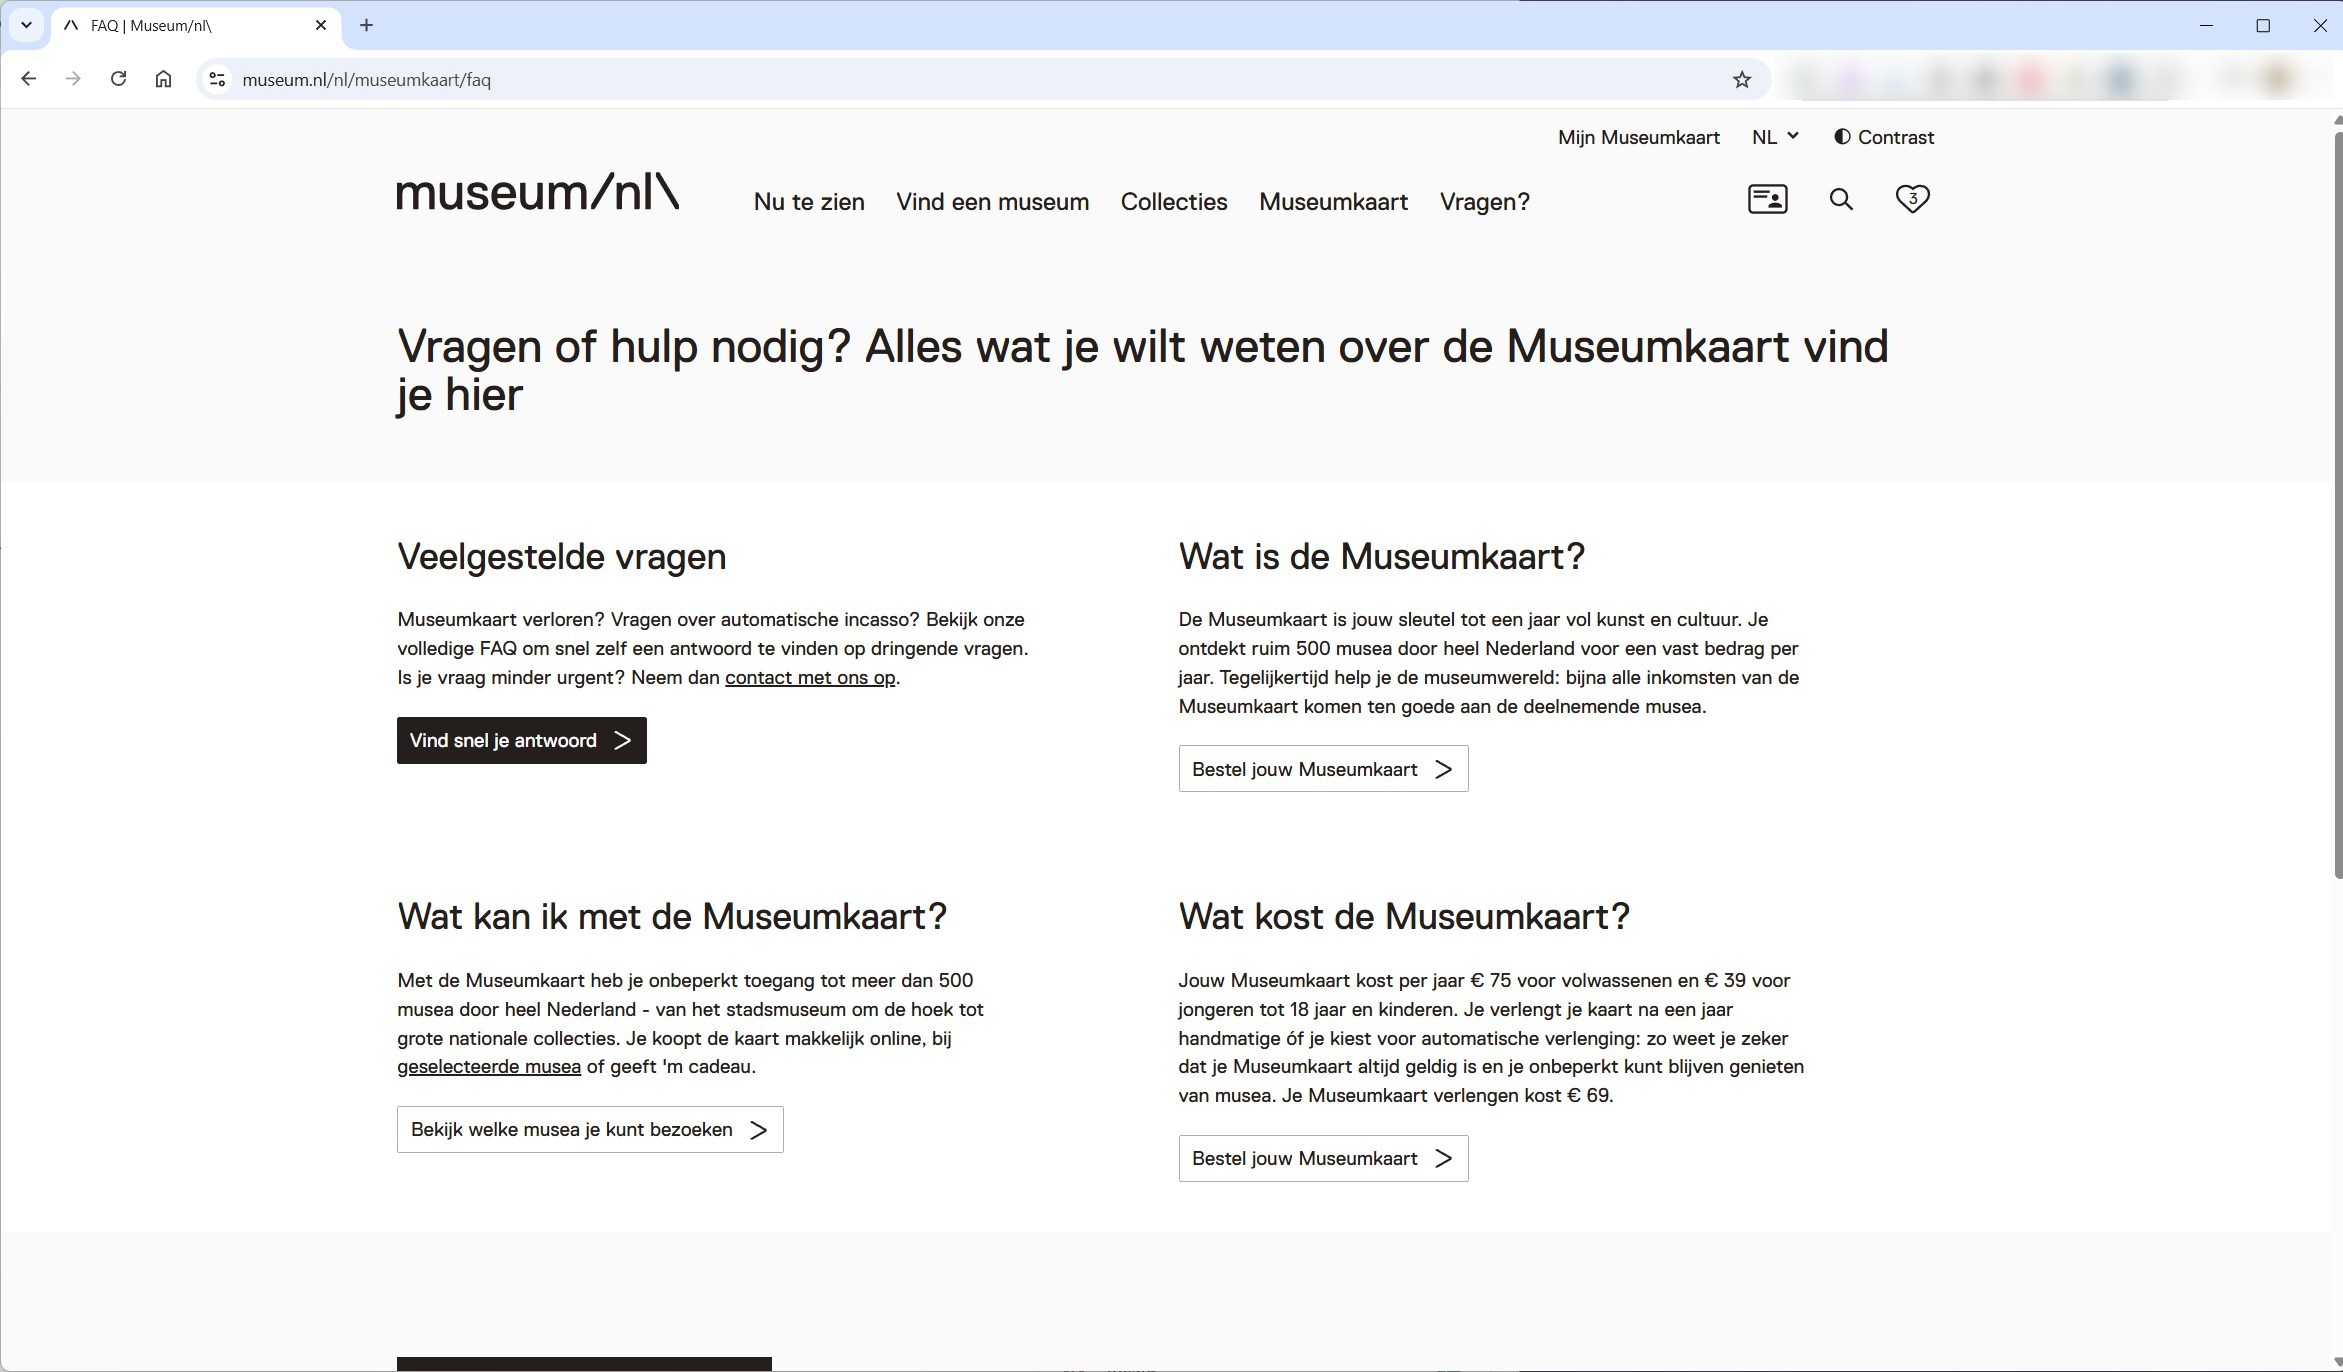This screenshot has height=1372, width=2343.
Task: Click Bestel jouw Museumkaart under 'Wat is de Museumkaart?'
Action: [1323, 769]
